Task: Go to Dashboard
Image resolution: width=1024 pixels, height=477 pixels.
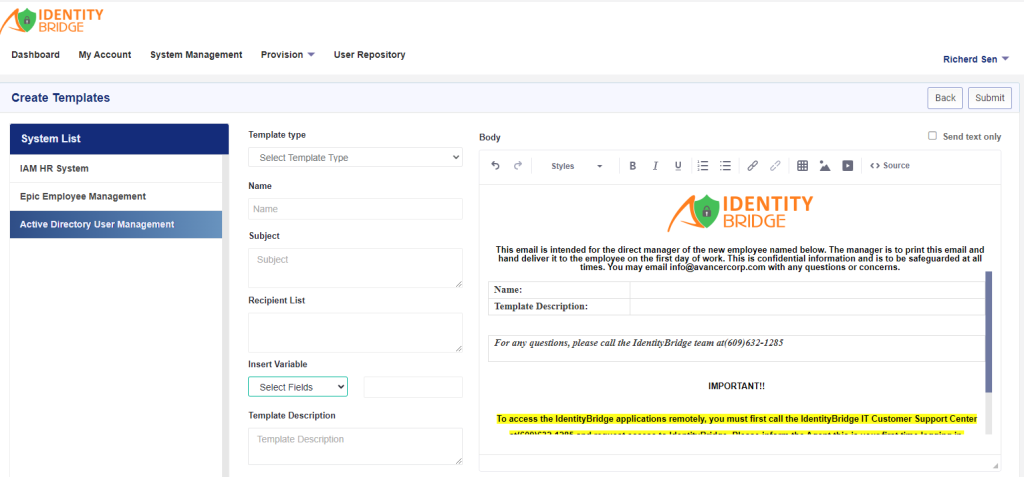Action: pyautogui.click(x=35, y=55)
